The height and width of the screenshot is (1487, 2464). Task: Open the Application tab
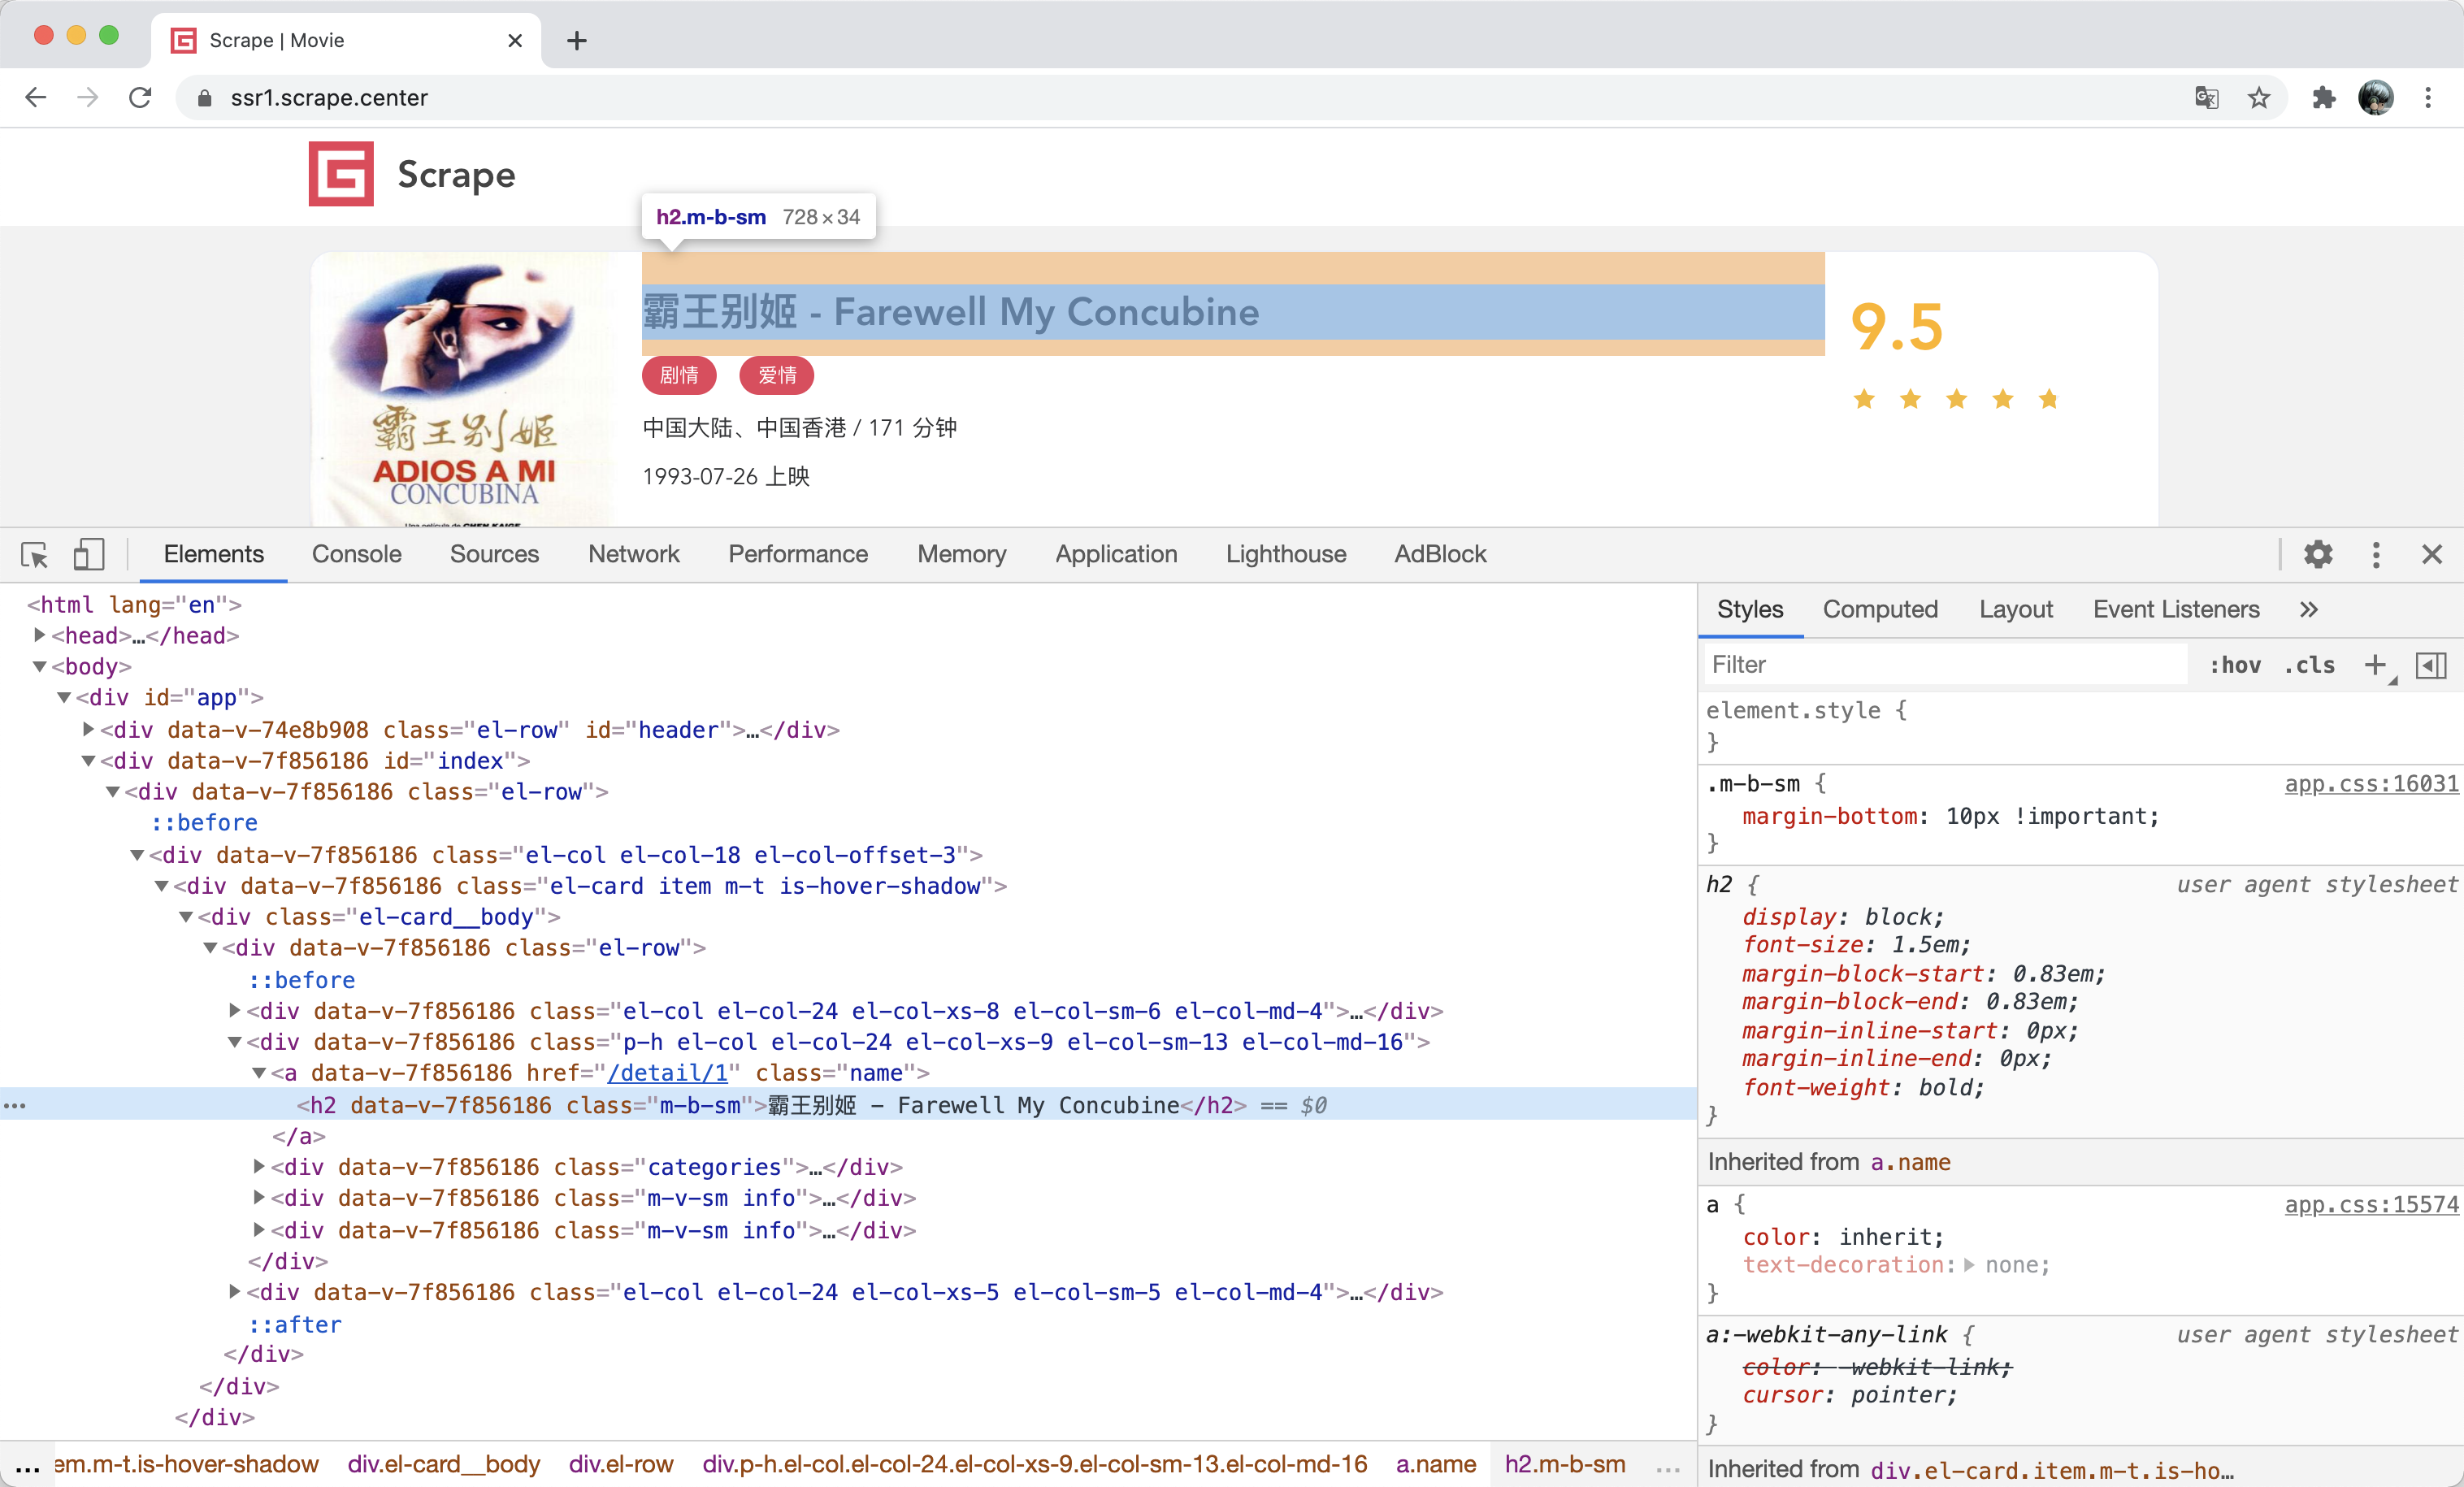pyautogui.click(x=1116, y=554)
